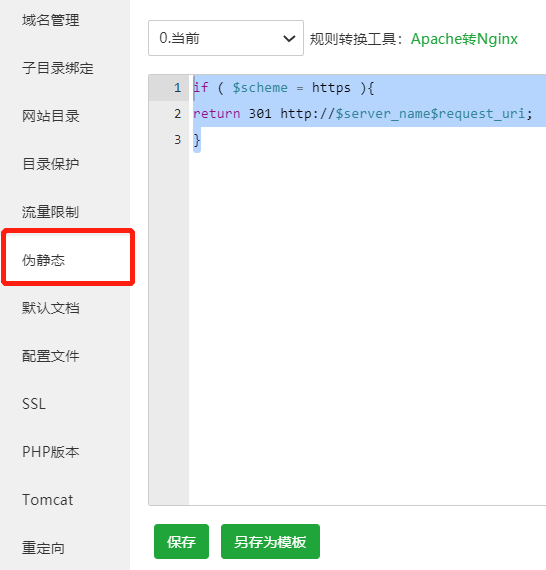
Task: Select 子目录绑定 in sidebar
Action: (58, 68)
